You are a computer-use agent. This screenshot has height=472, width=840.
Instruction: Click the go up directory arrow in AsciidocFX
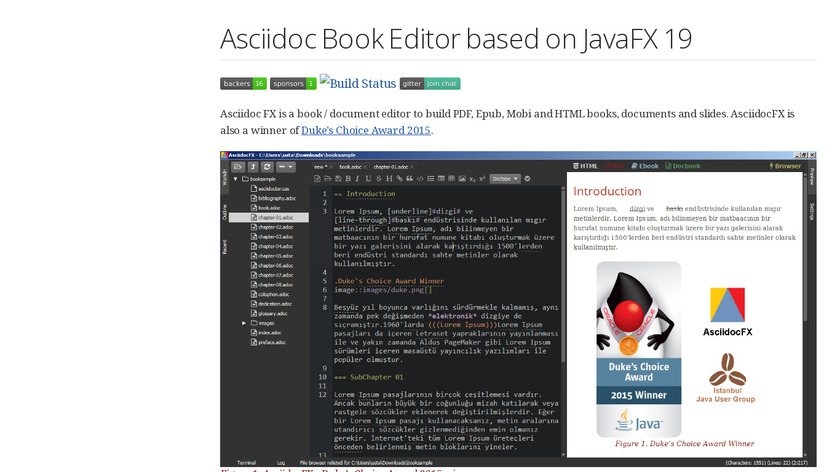pyautogui.click(x=253, y=167)
